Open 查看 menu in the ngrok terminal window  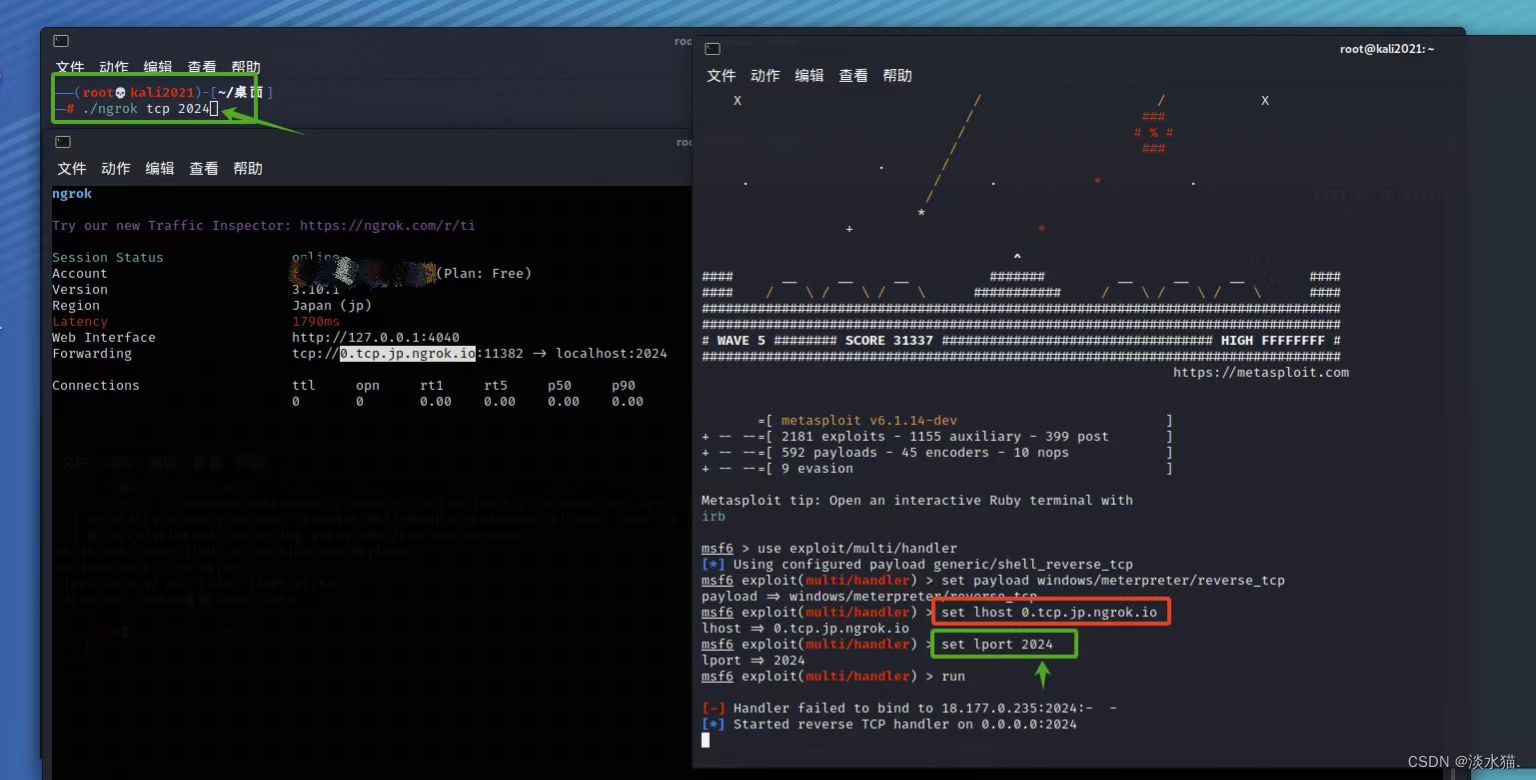point(204,168)
